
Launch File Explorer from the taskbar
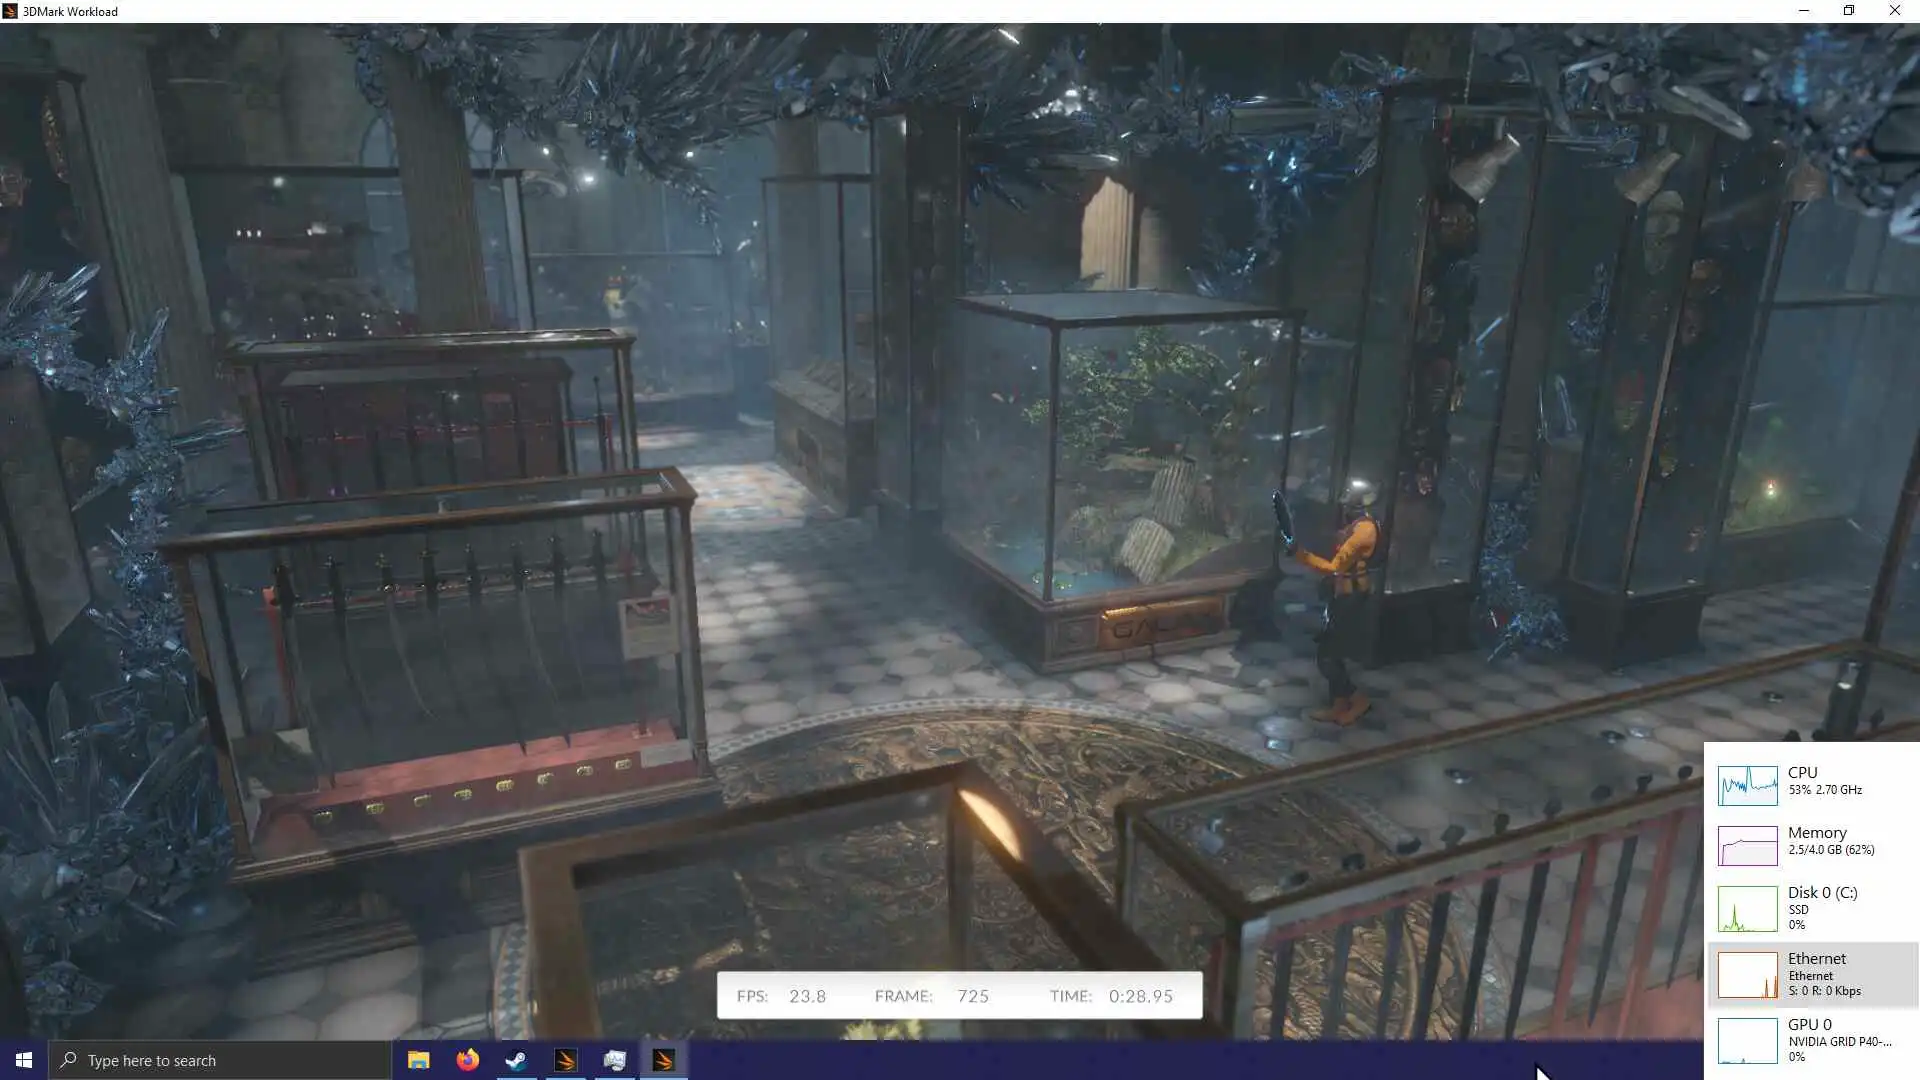418,1060
